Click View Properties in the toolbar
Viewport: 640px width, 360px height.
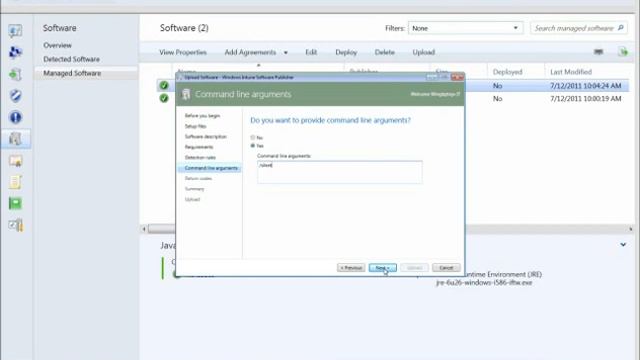pyautogui.click(x=183, y=52)
